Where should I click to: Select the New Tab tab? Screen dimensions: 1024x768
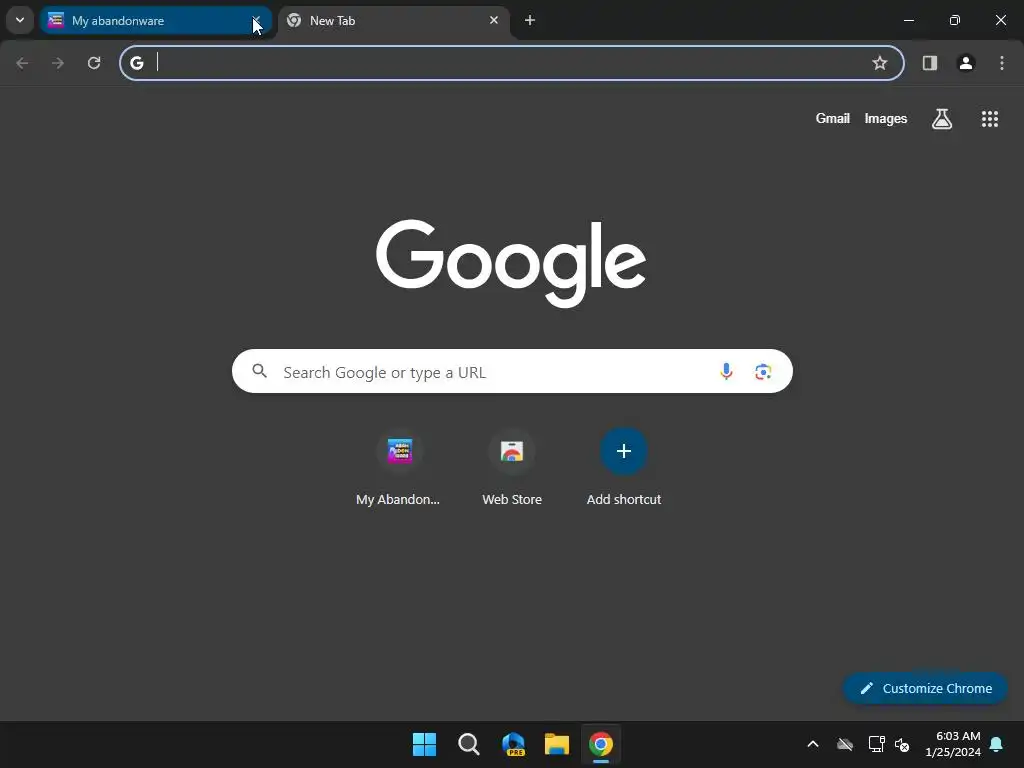click(x=394, y=21)
